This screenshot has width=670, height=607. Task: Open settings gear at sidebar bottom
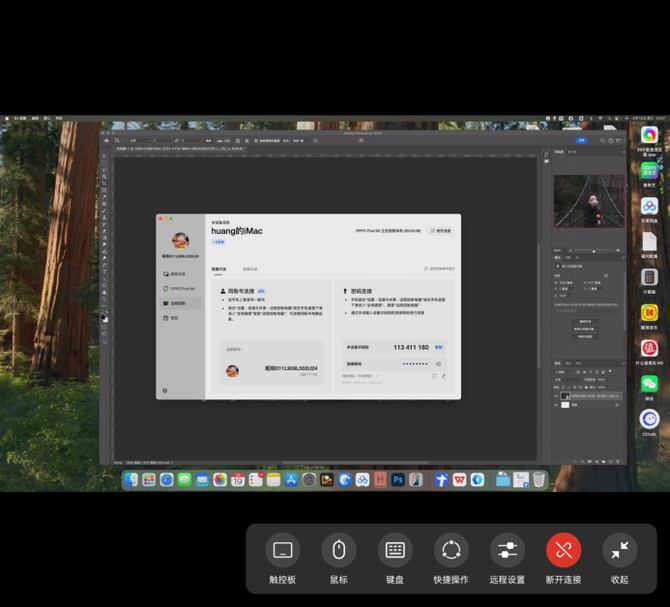click(165, 391)
